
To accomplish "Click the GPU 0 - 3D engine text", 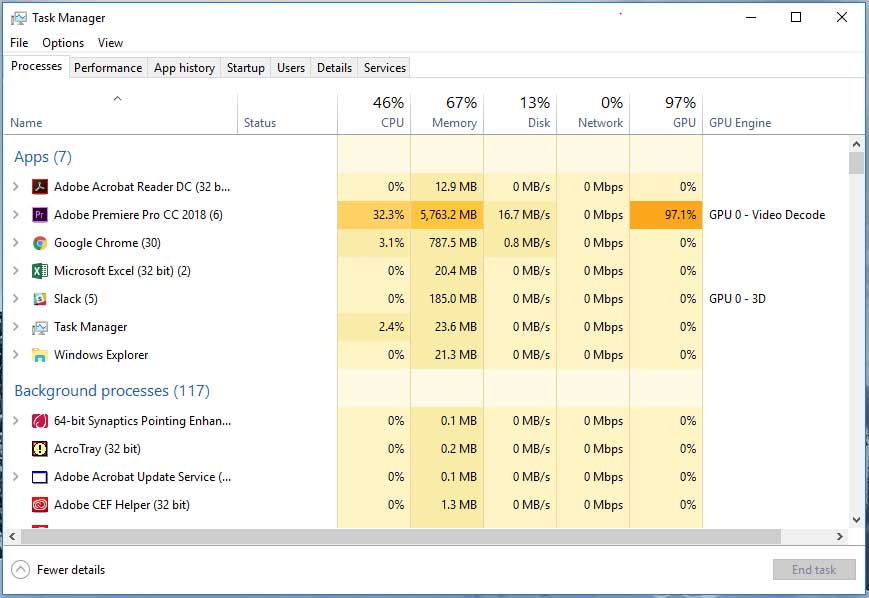I will (737, 299).
